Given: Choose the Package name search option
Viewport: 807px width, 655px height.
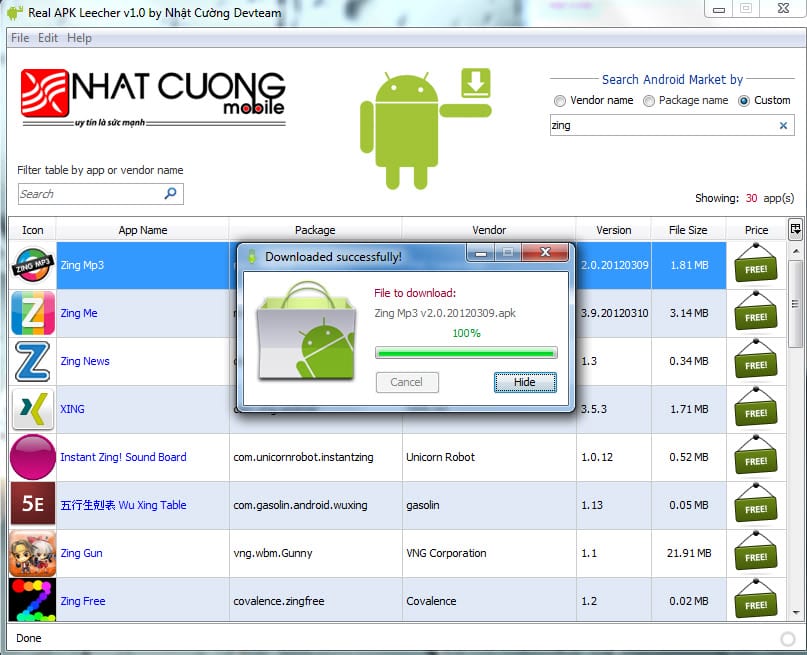Looking at the screenshot, I should 649,100.
